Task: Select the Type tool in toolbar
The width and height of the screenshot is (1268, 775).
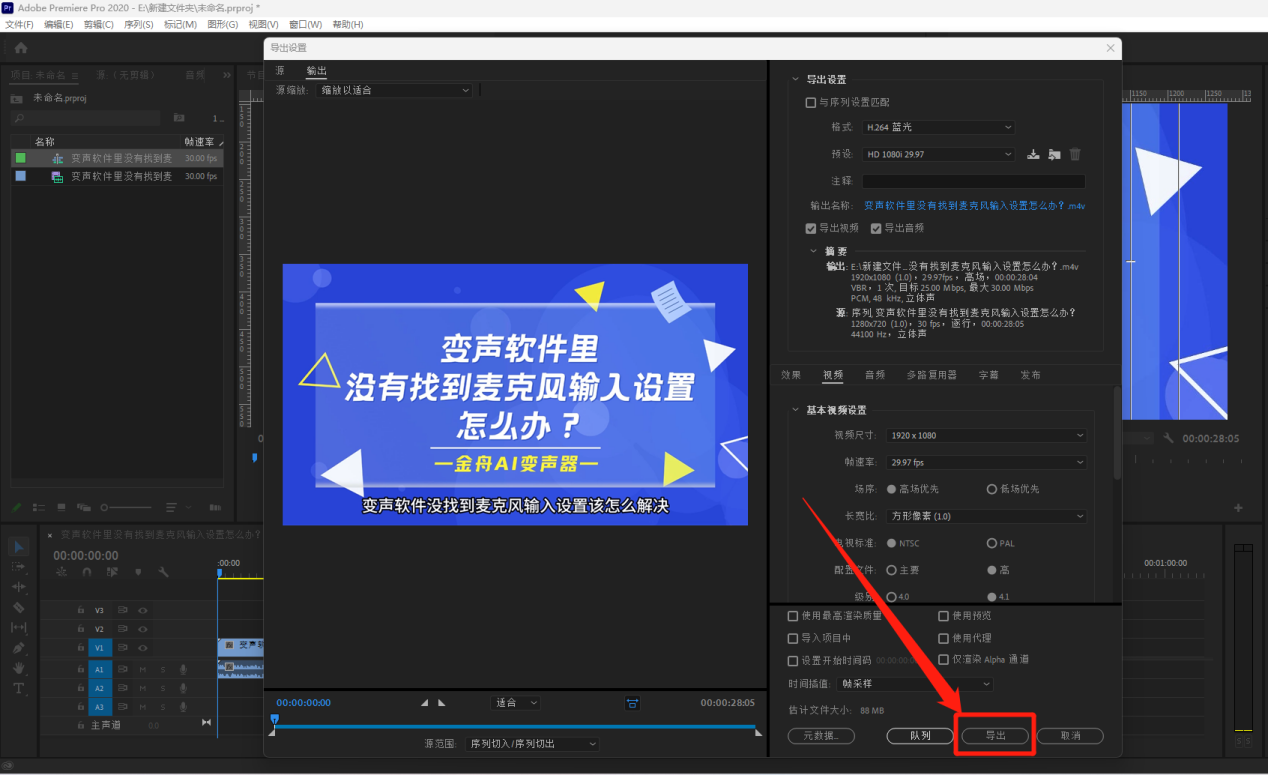Action: click(18, 688)
